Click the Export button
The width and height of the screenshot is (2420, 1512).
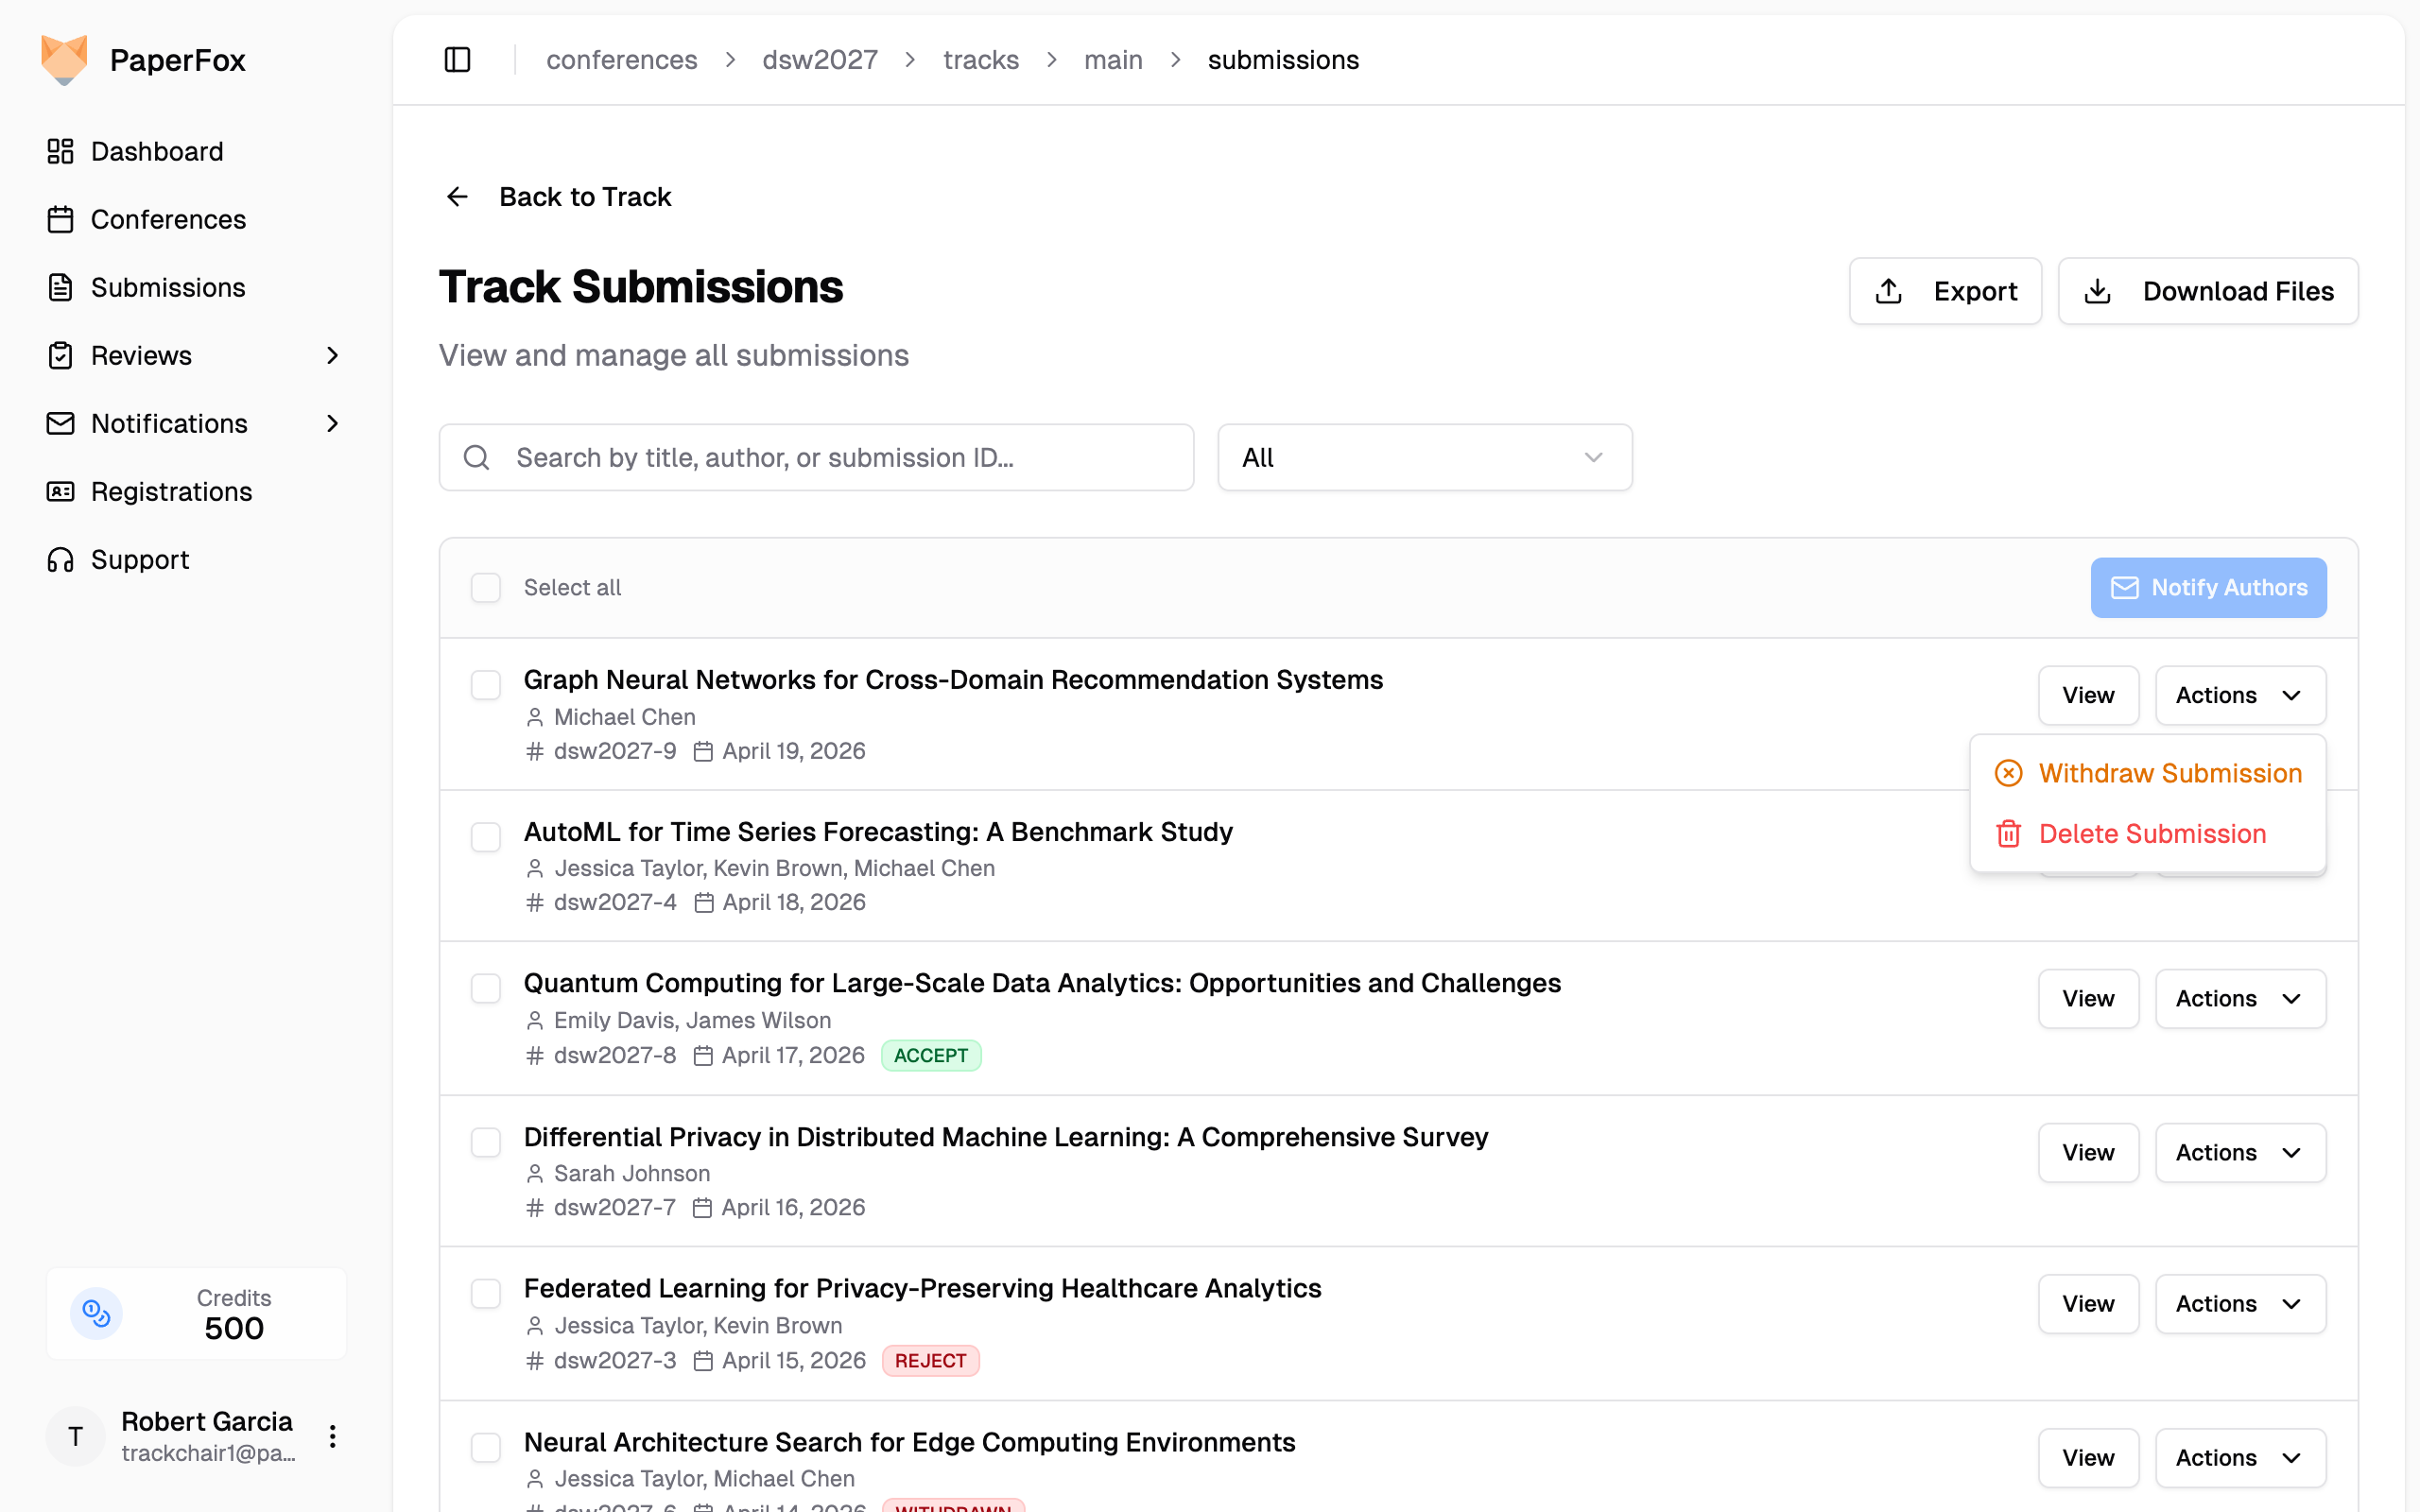(1945, 291)
